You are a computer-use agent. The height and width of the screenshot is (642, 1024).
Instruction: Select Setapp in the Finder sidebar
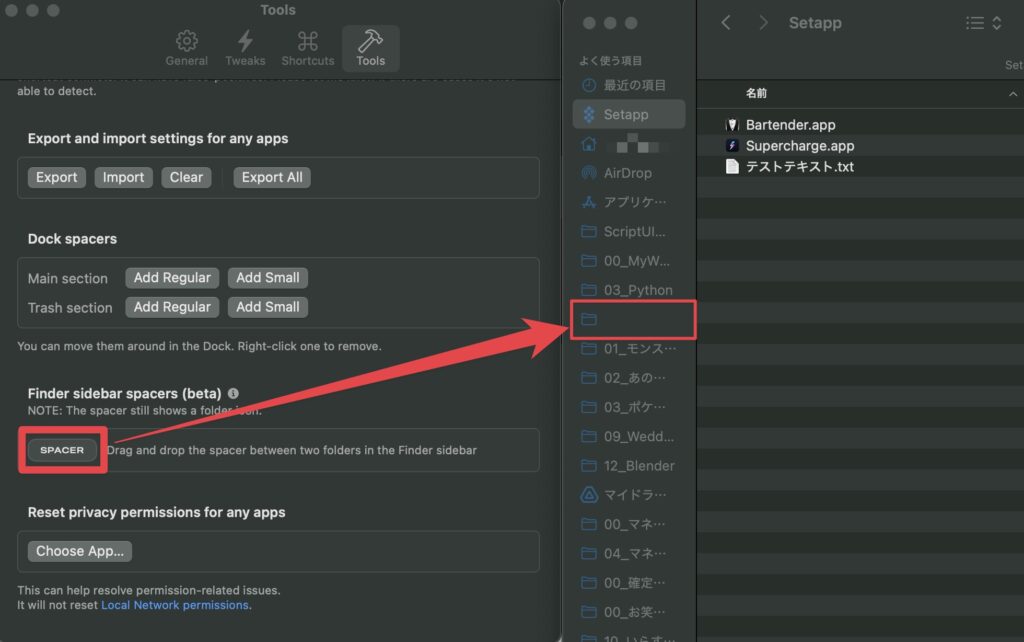click(x=629, y=114)
